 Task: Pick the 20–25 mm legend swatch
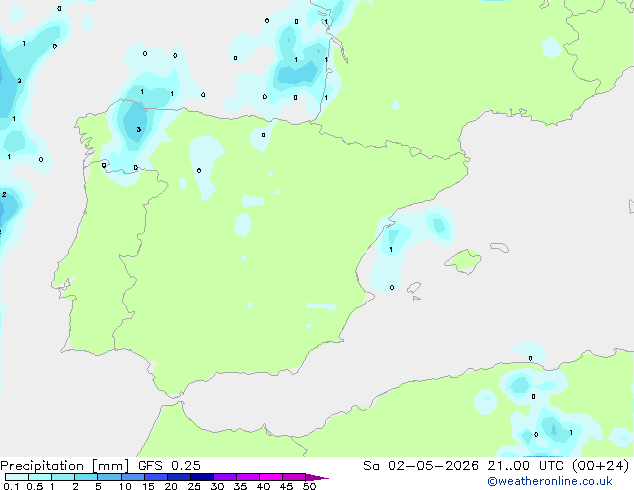click(x=178, y=477)
